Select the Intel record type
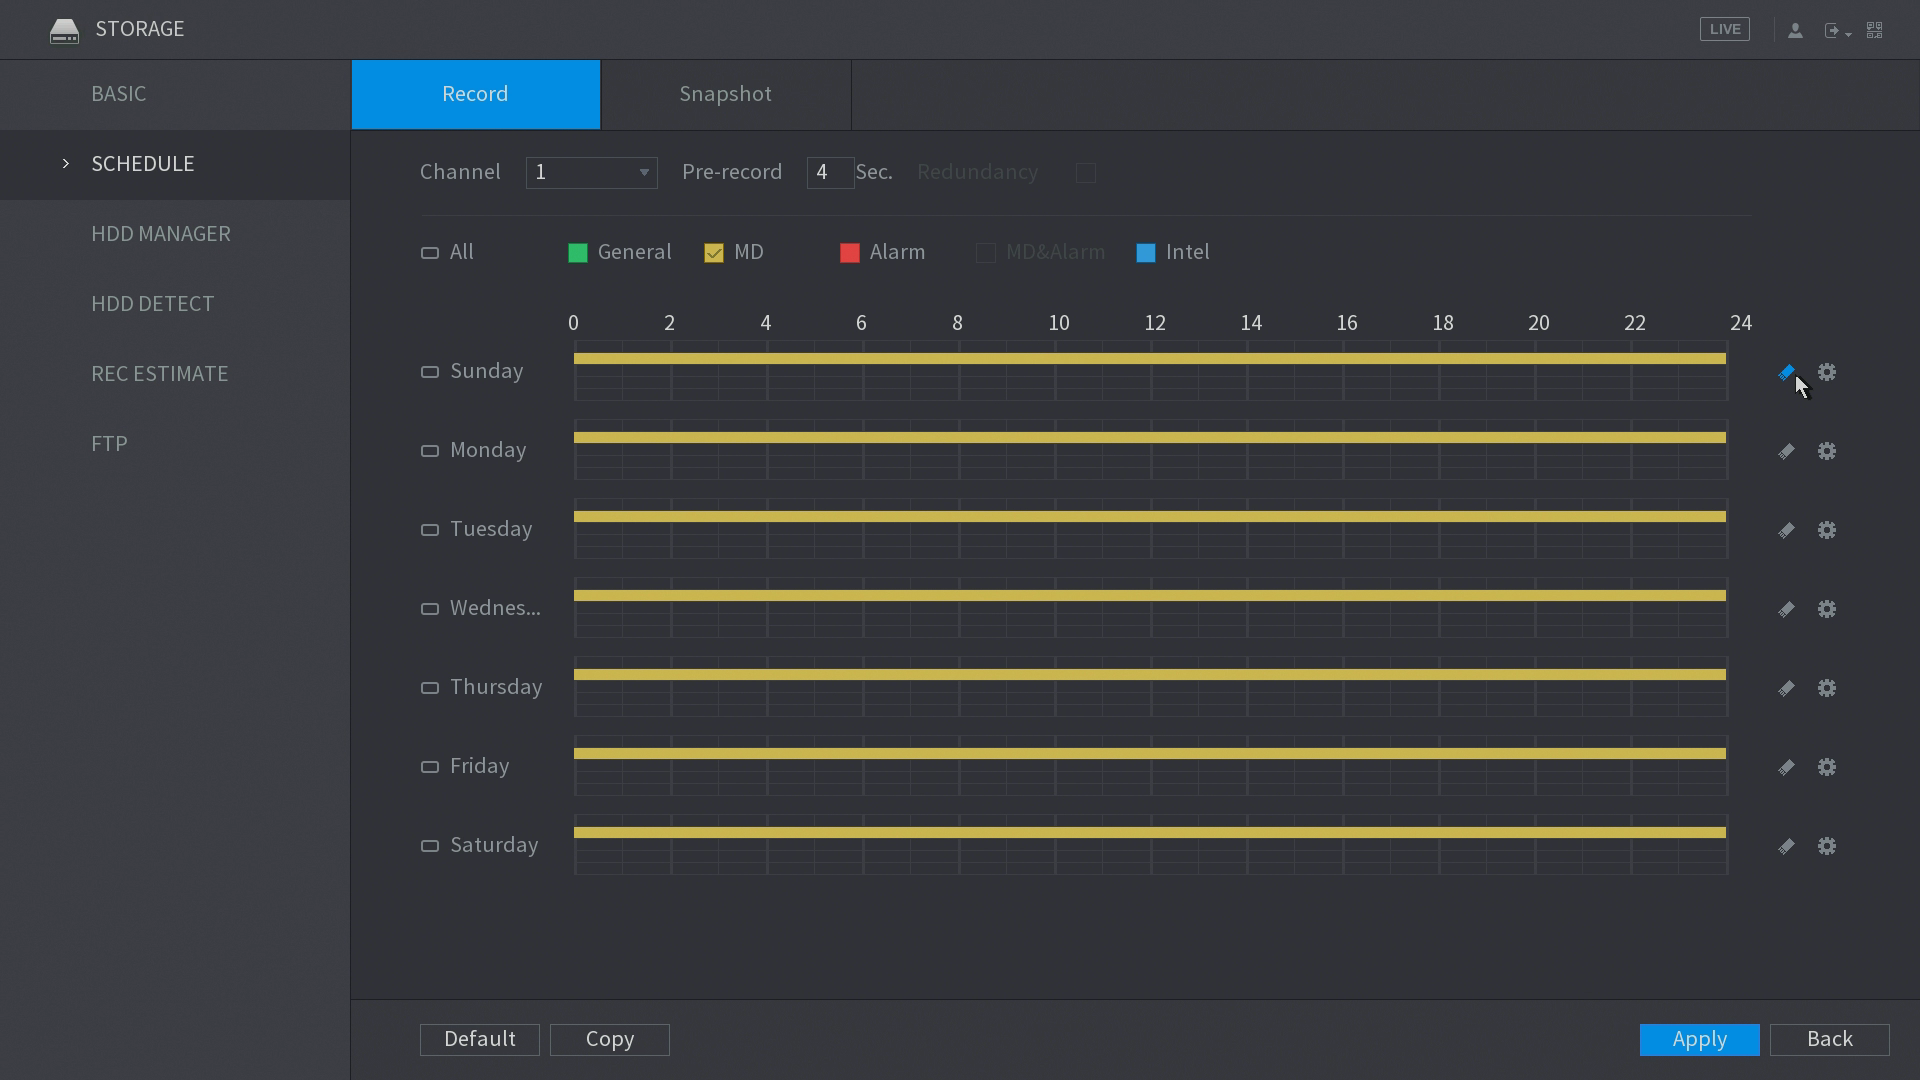This screenshot has width=1920, height=1080. pyautogui.click(x=1146, y=253)
